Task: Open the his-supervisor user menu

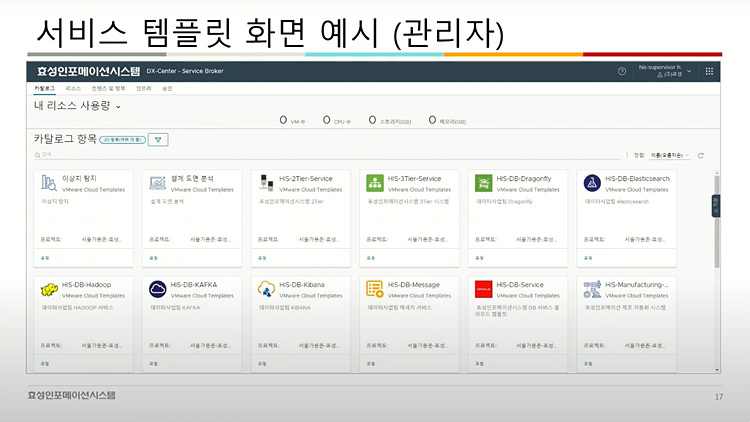Action: coord(665,71)
